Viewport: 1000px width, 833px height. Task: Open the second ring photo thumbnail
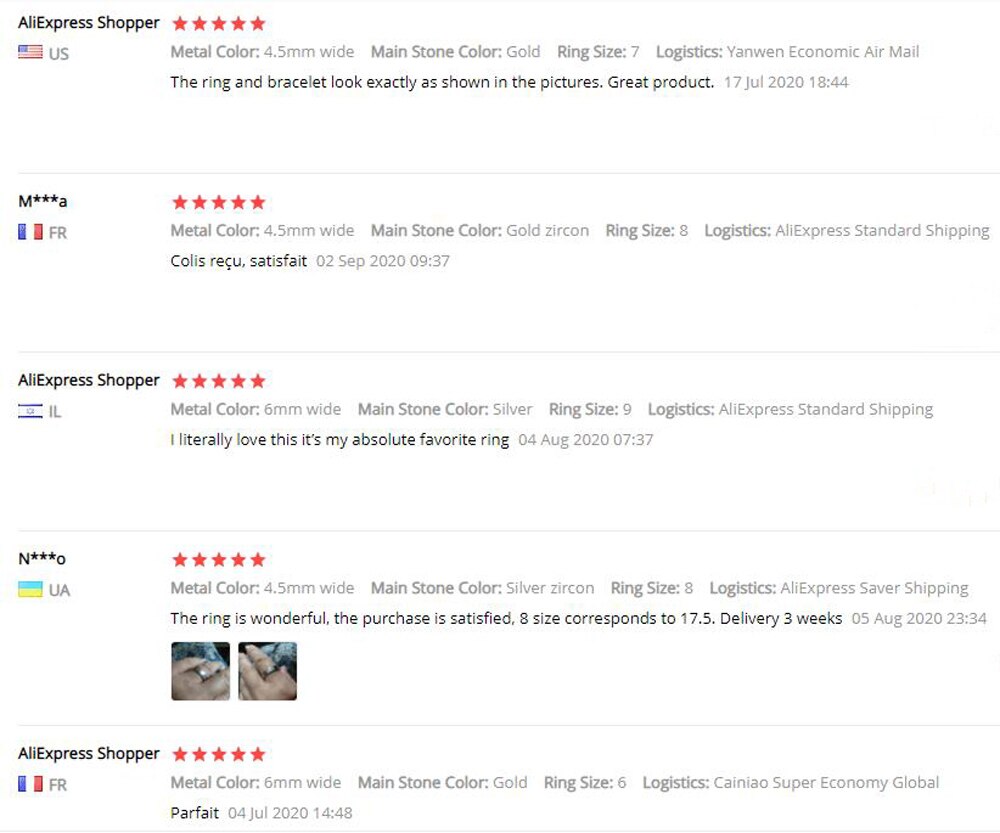coord(267,671)
